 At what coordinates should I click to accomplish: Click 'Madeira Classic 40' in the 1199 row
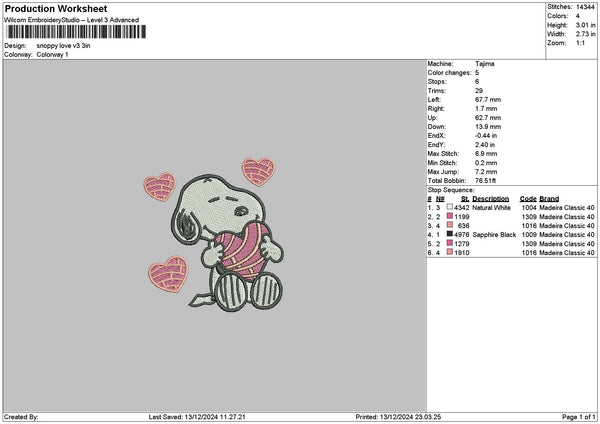(x=567, y=217)
